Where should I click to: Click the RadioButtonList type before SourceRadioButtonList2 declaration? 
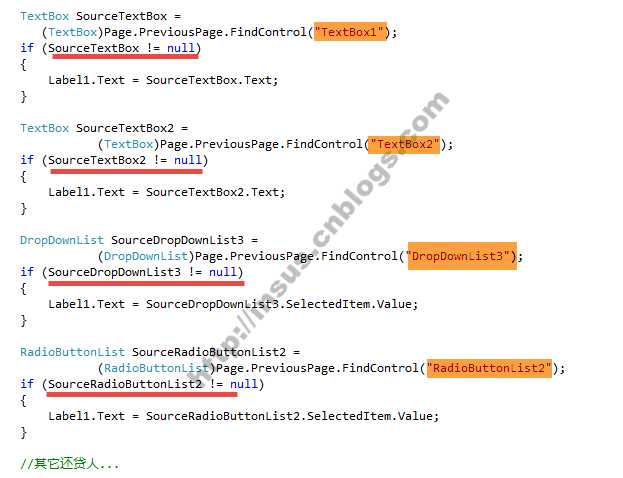[72, 352]
